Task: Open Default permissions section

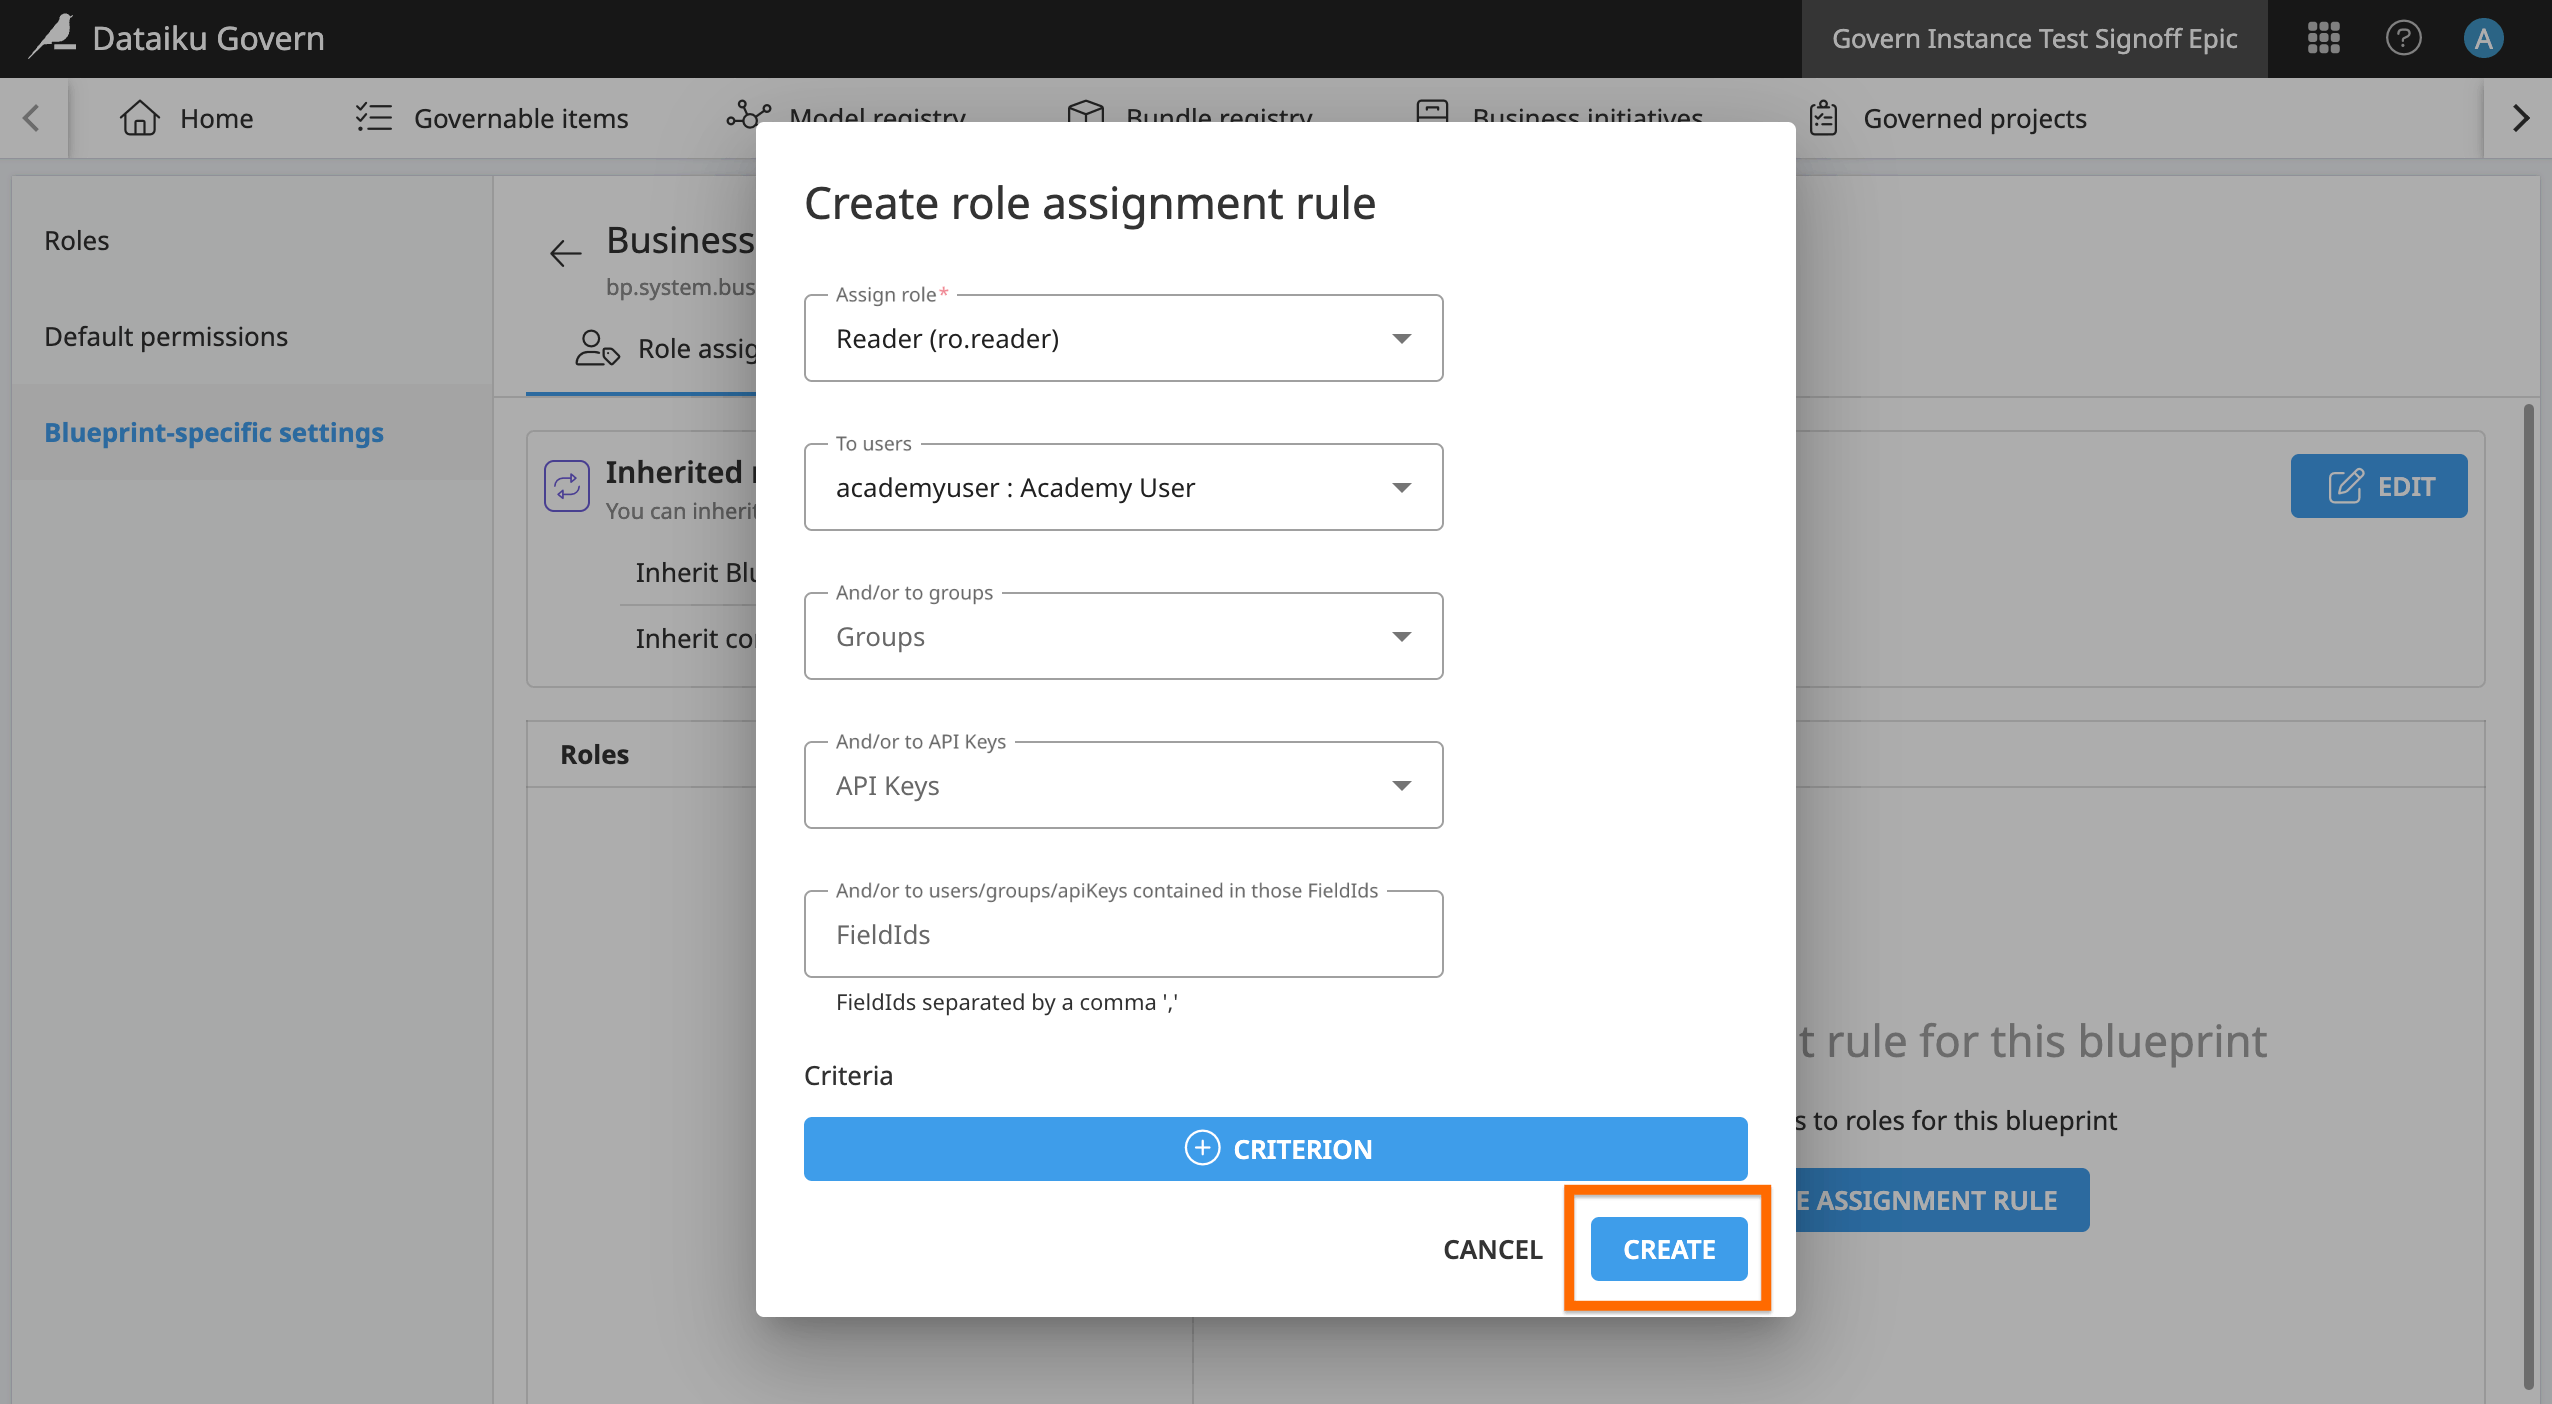Action: (x=252, y=336)
